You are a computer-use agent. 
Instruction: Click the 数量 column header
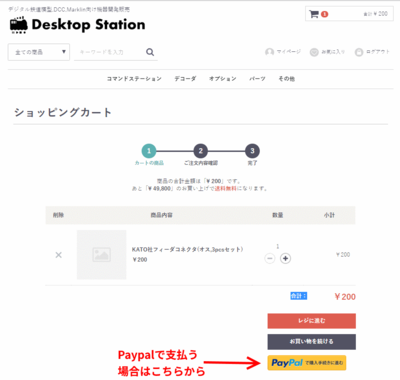pyautogui.click(x=277, y=215)
